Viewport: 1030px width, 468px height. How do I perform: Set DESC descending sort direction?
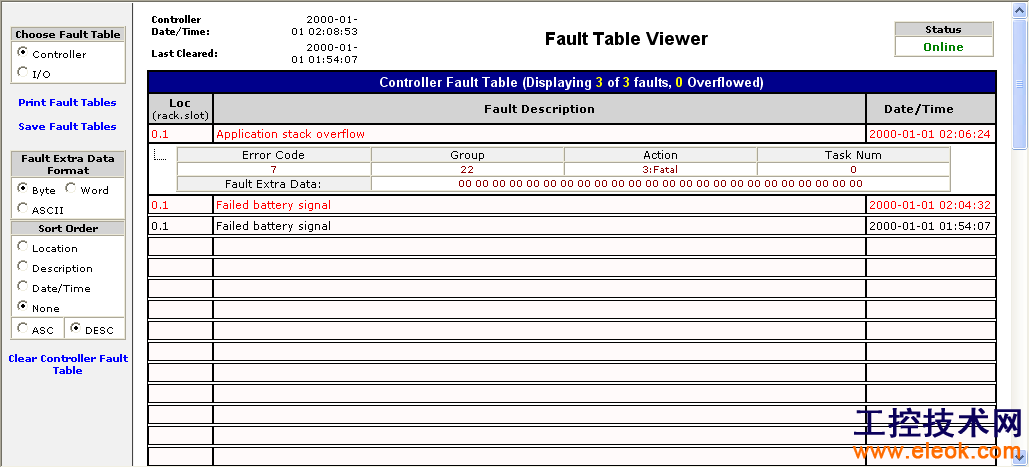click(76, 327)
